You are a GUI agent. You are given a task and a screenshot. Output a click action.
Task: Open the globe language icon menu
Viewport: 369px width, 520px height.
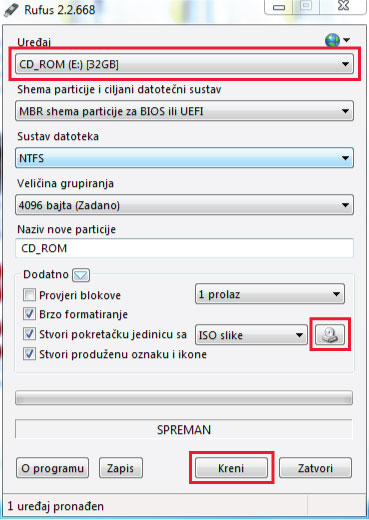pyautogui.click(x=337, y=40)
